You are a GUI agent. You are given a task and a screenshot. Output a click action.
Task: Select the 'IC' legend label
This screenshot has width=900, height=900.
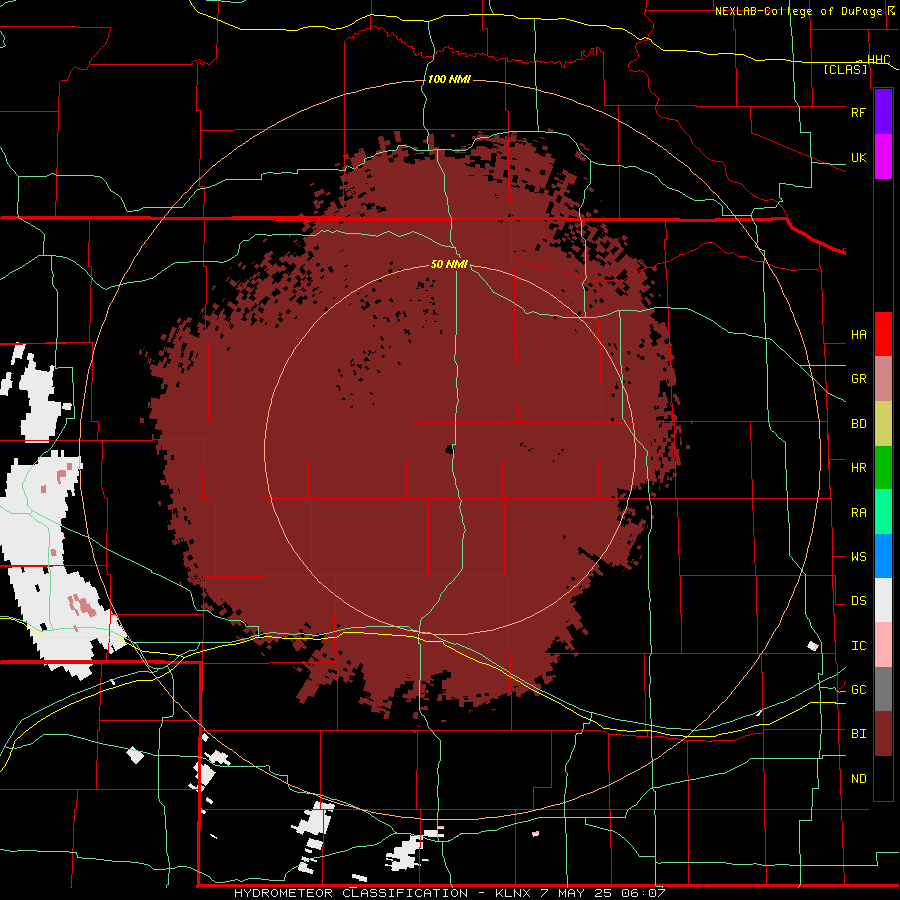click(x=858, y=645)
